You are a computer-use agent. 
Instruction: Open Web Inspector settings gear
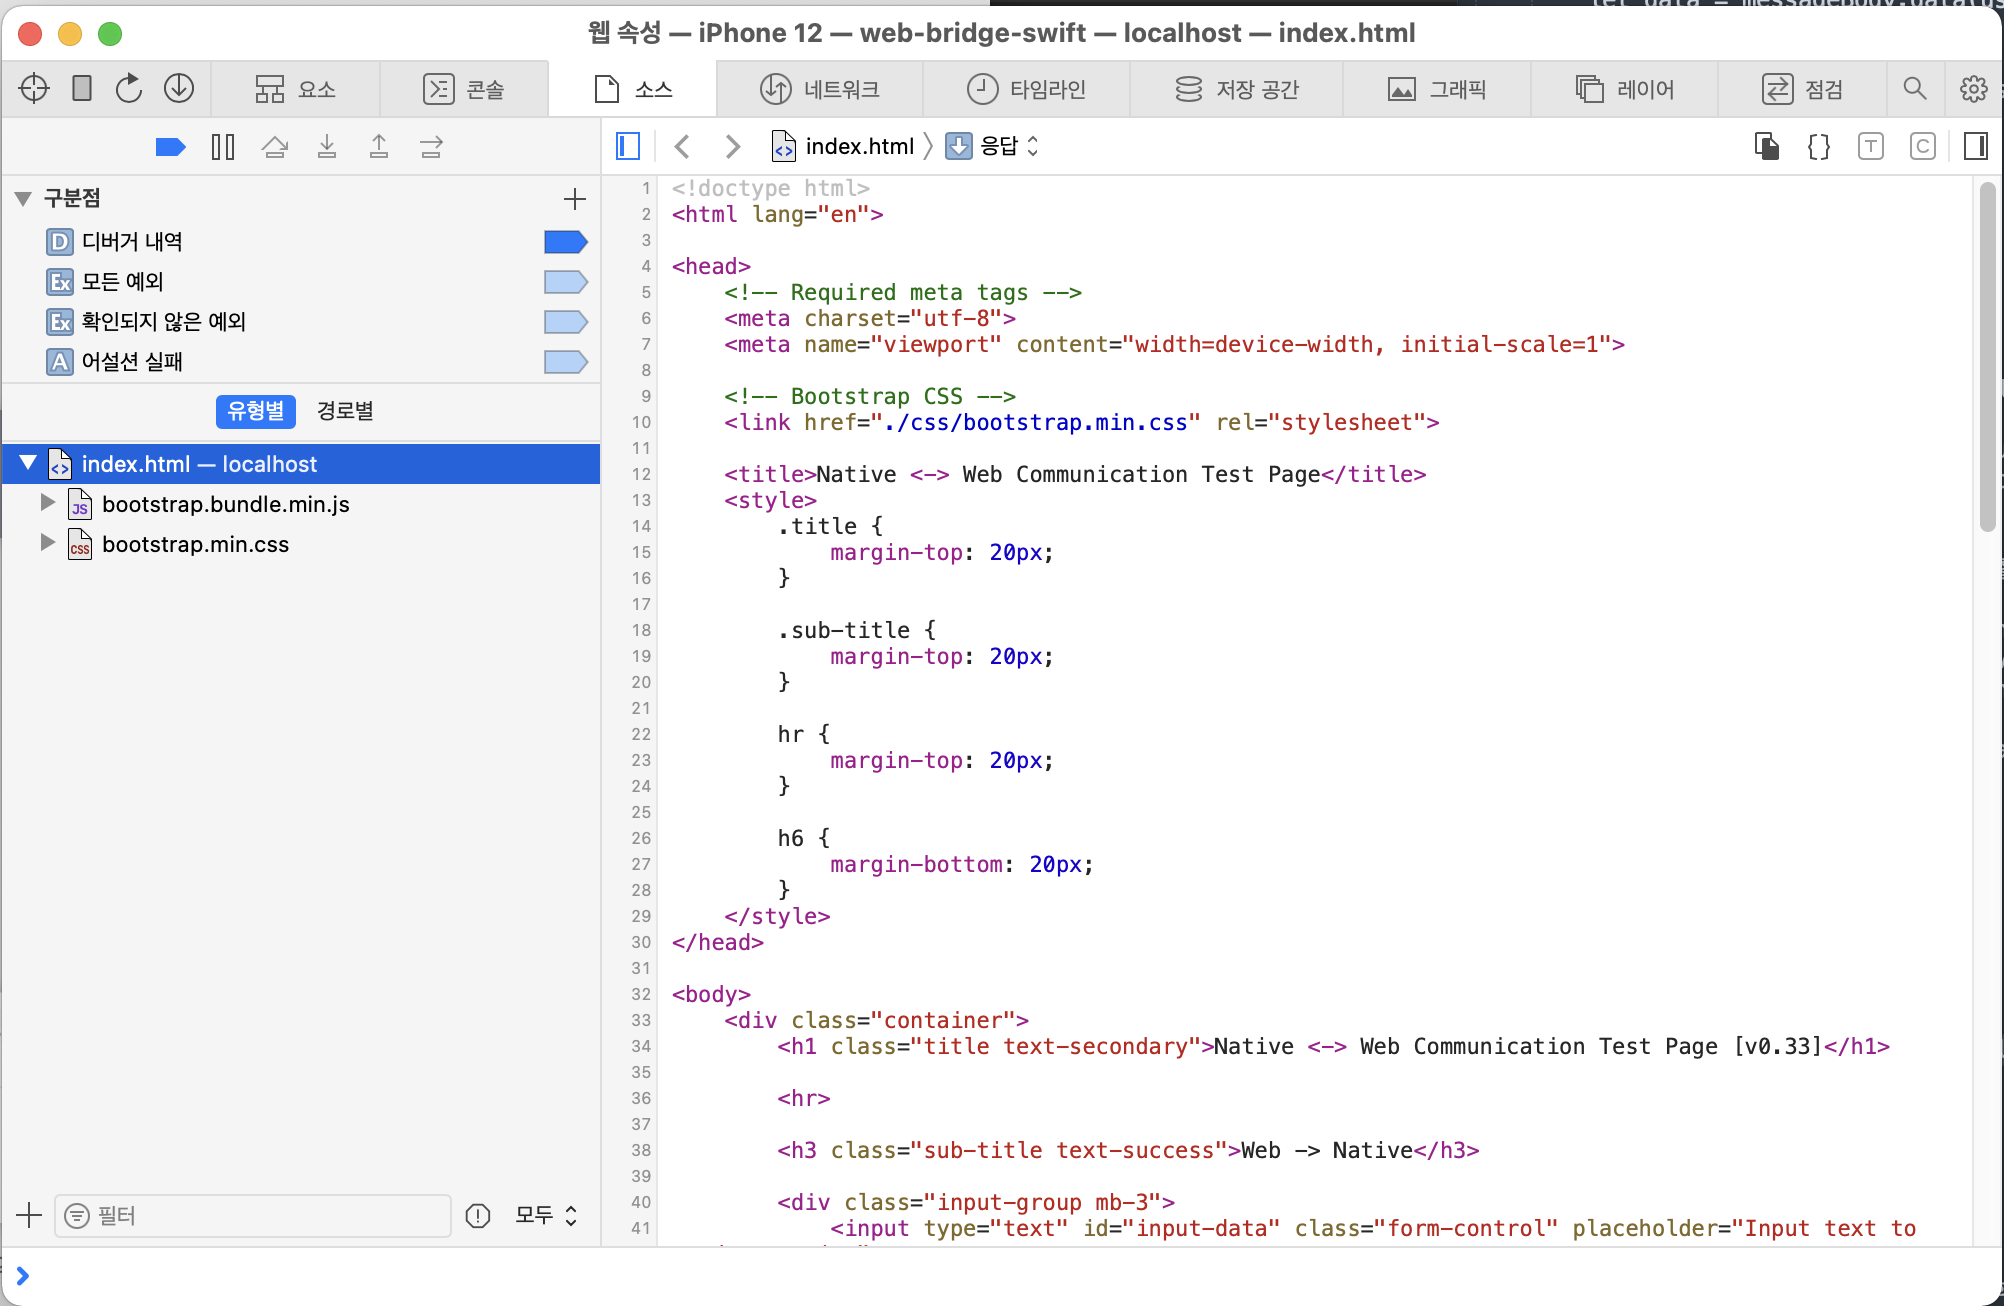[1973, 89]
